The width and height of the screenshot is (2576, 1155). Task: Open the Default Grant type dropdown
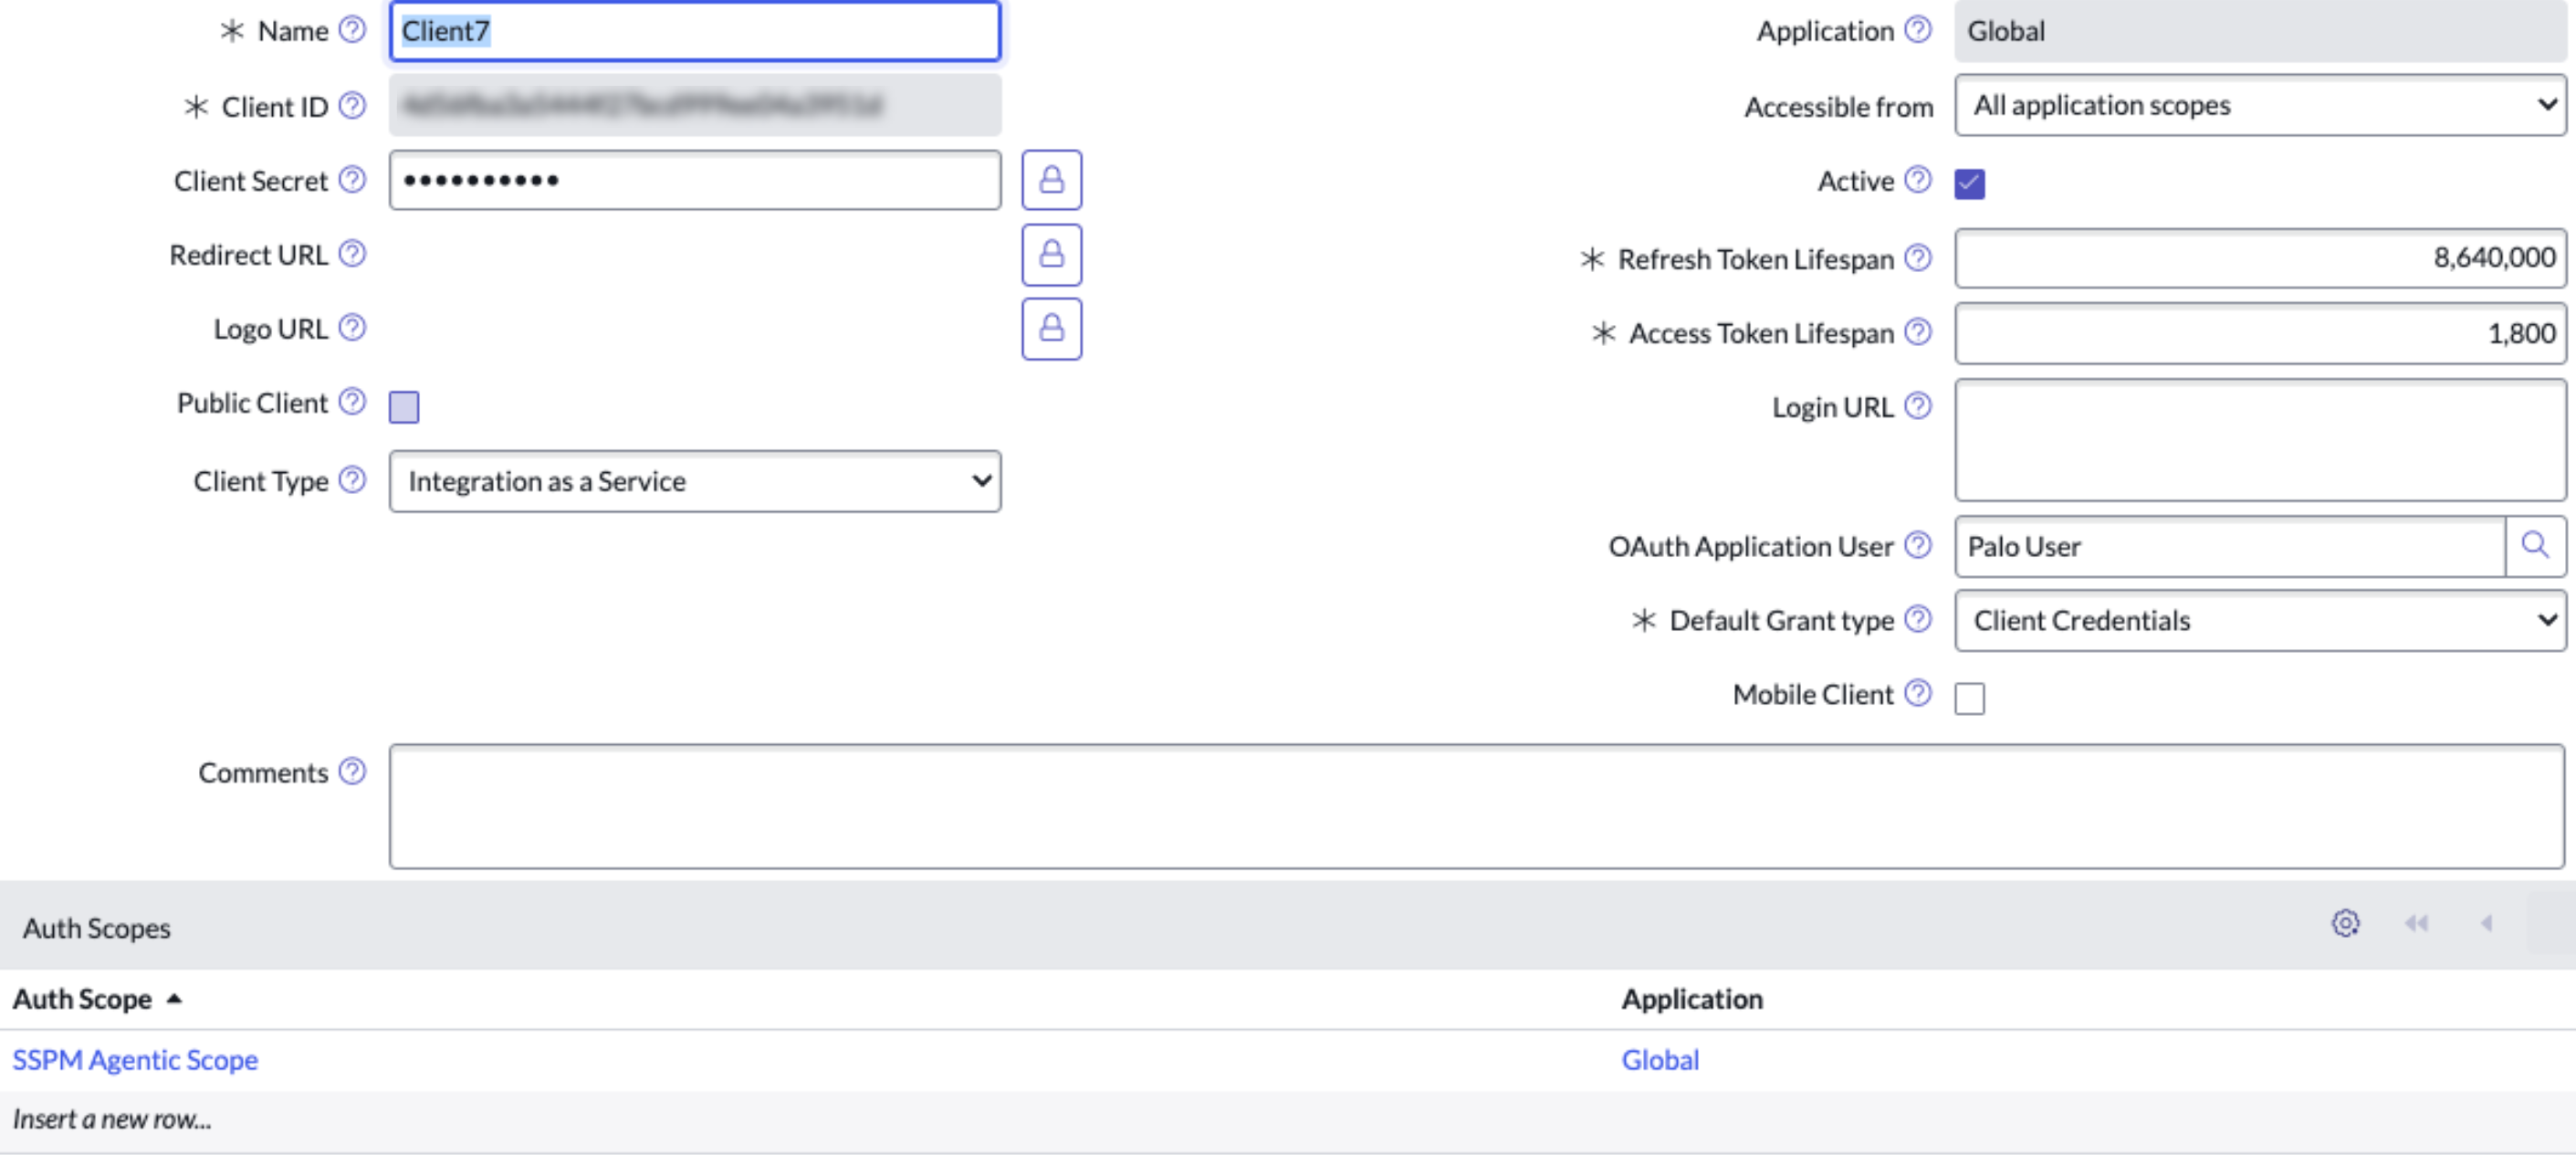click(x=2260, y=620)
